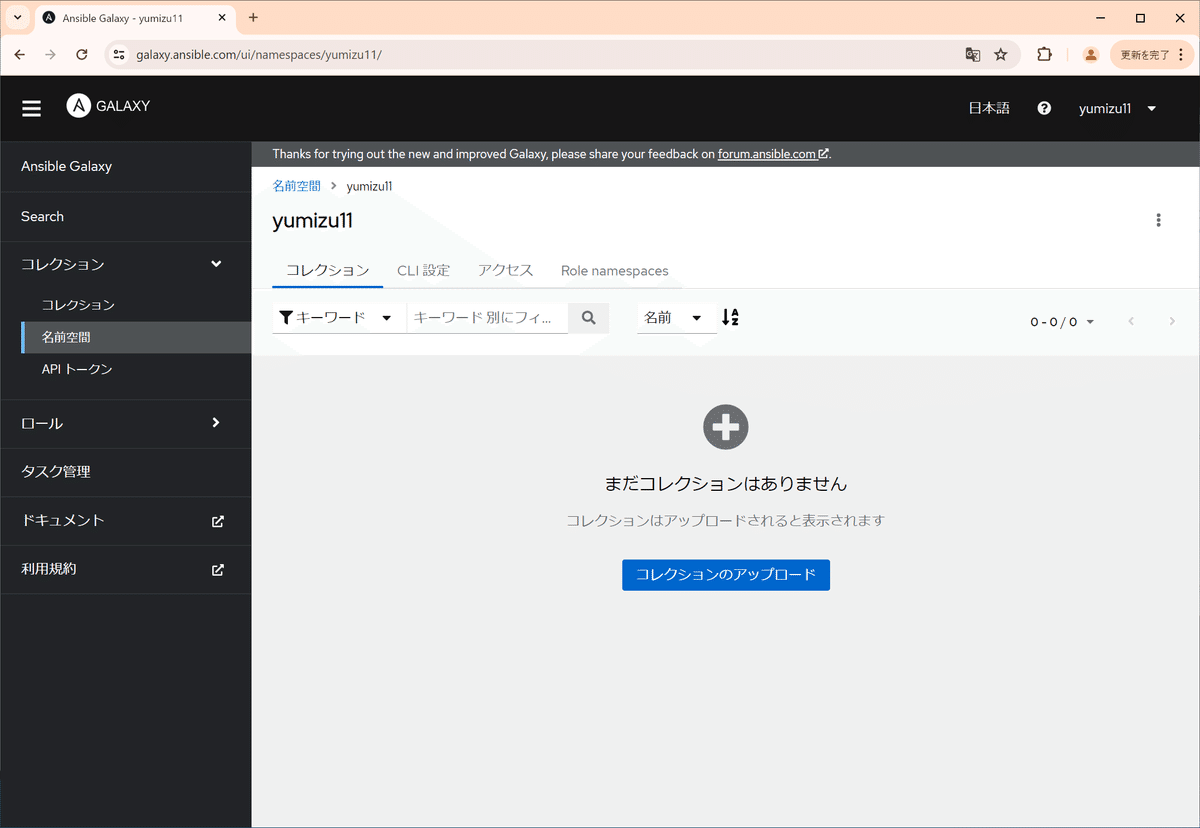Image resolution: width=1200 pixels, height=828 pixels.
Task: View site information icon in address bar
Action: point(119,55)
